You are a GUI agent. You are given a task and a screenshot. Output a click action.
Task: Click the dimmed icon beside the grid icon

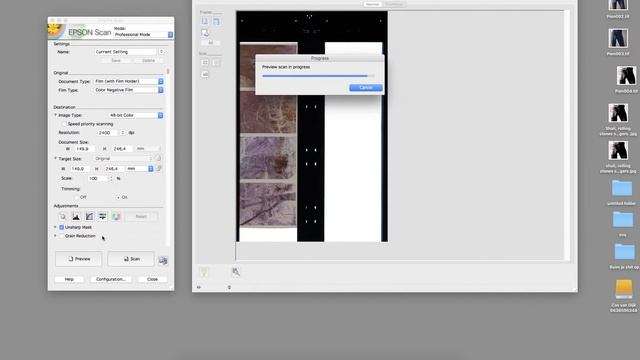click(x=216, y=62)
